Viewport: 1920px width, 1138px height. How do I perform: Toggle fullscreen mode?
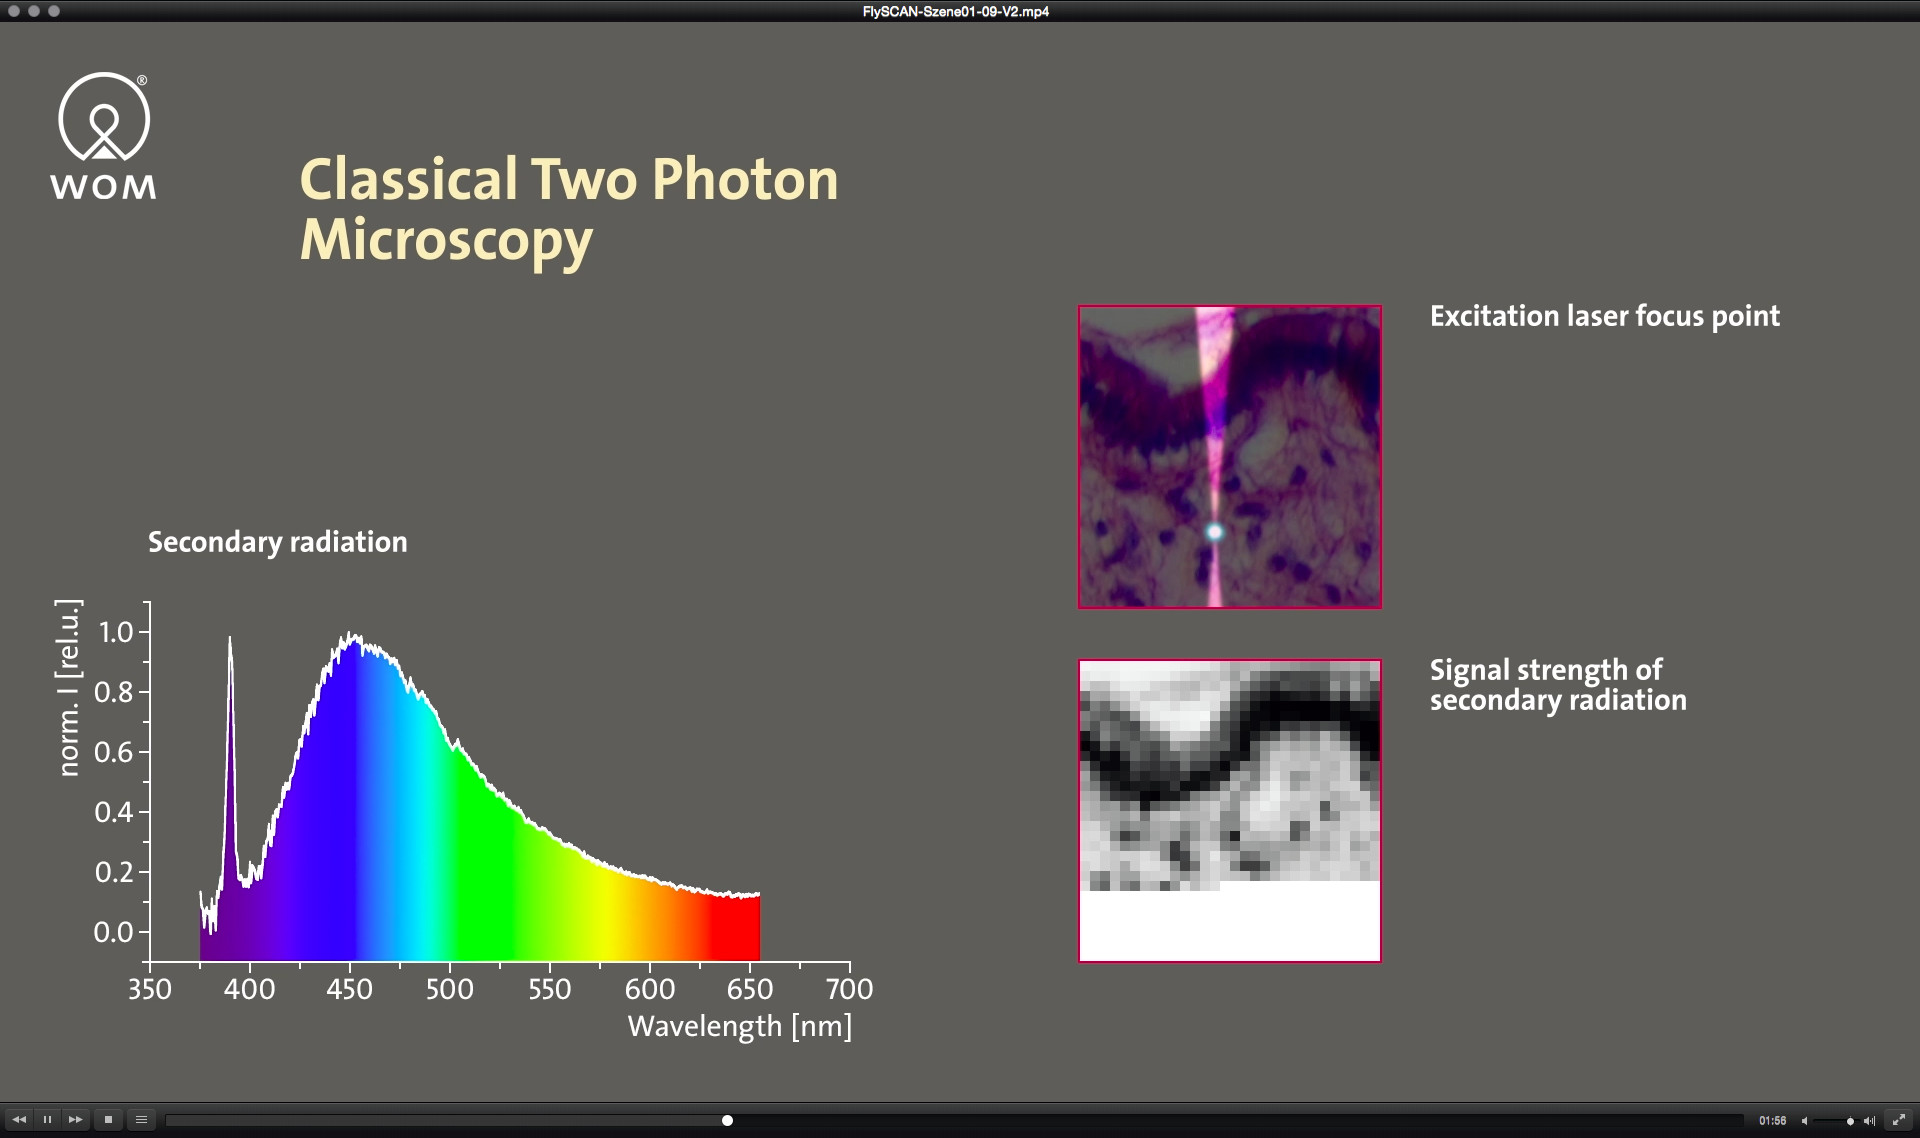1898,1120
